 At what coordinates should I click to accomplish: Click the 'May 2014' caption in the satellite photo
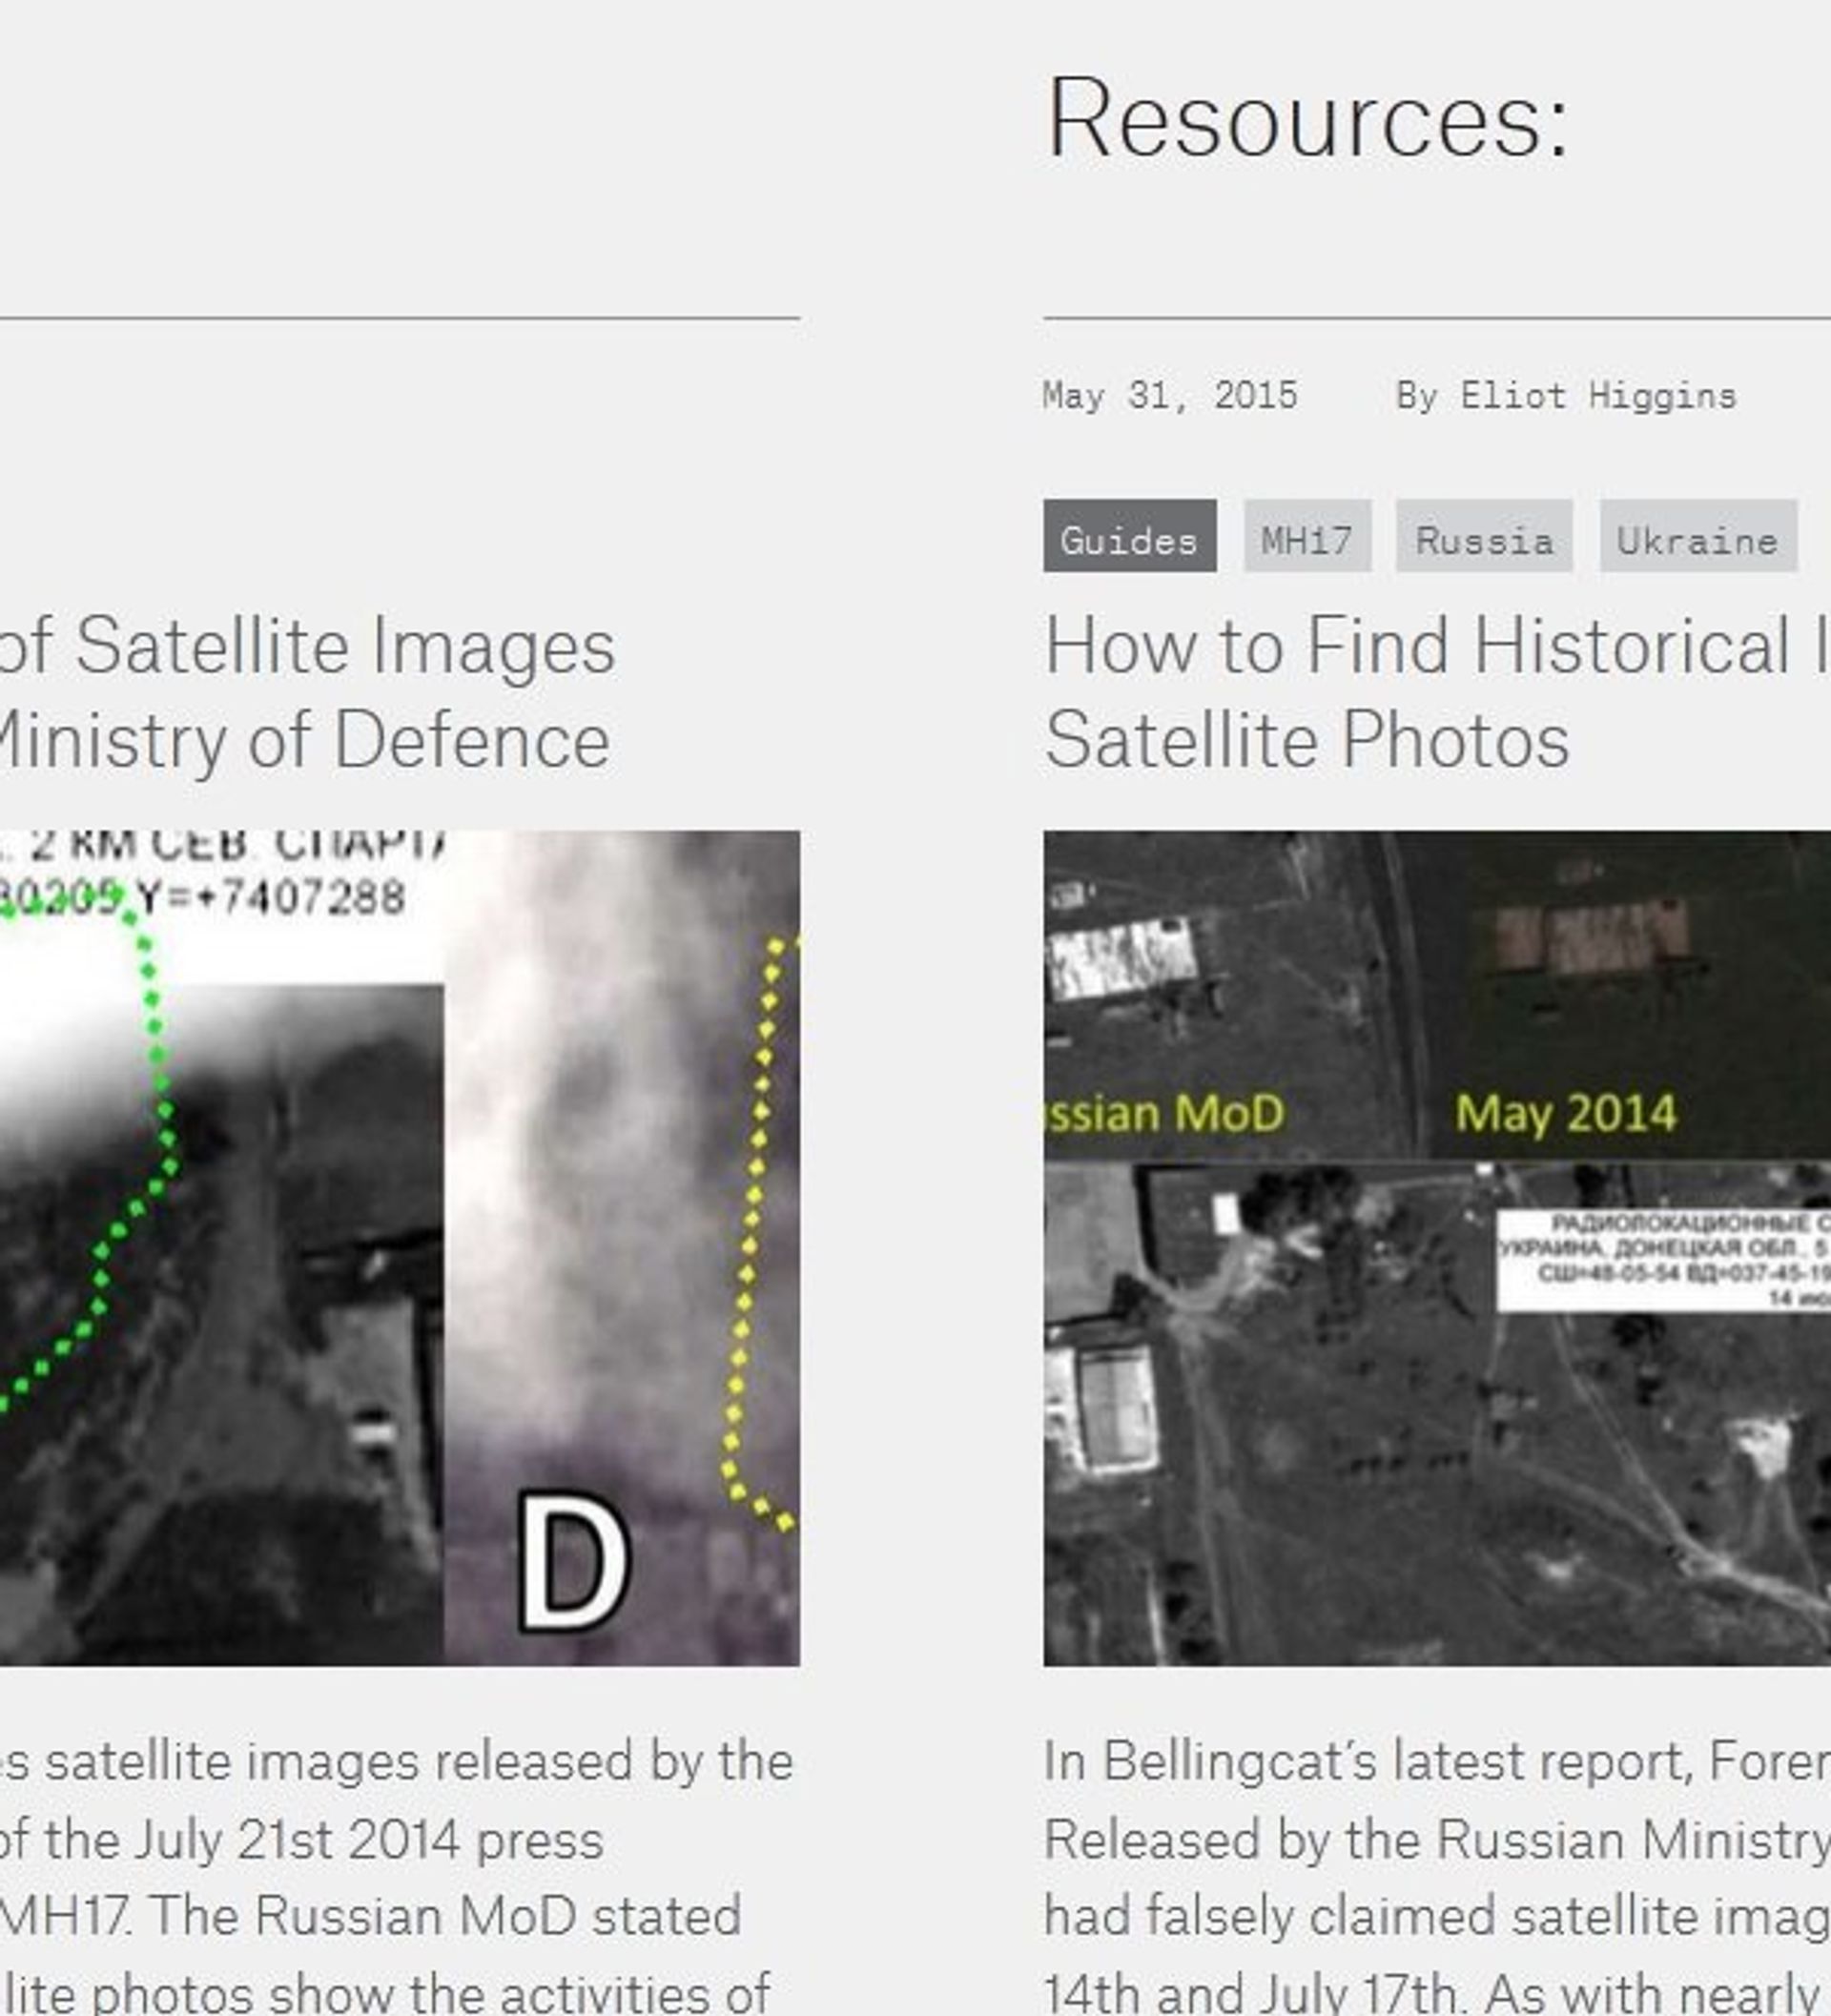tap(1566, 1113)
